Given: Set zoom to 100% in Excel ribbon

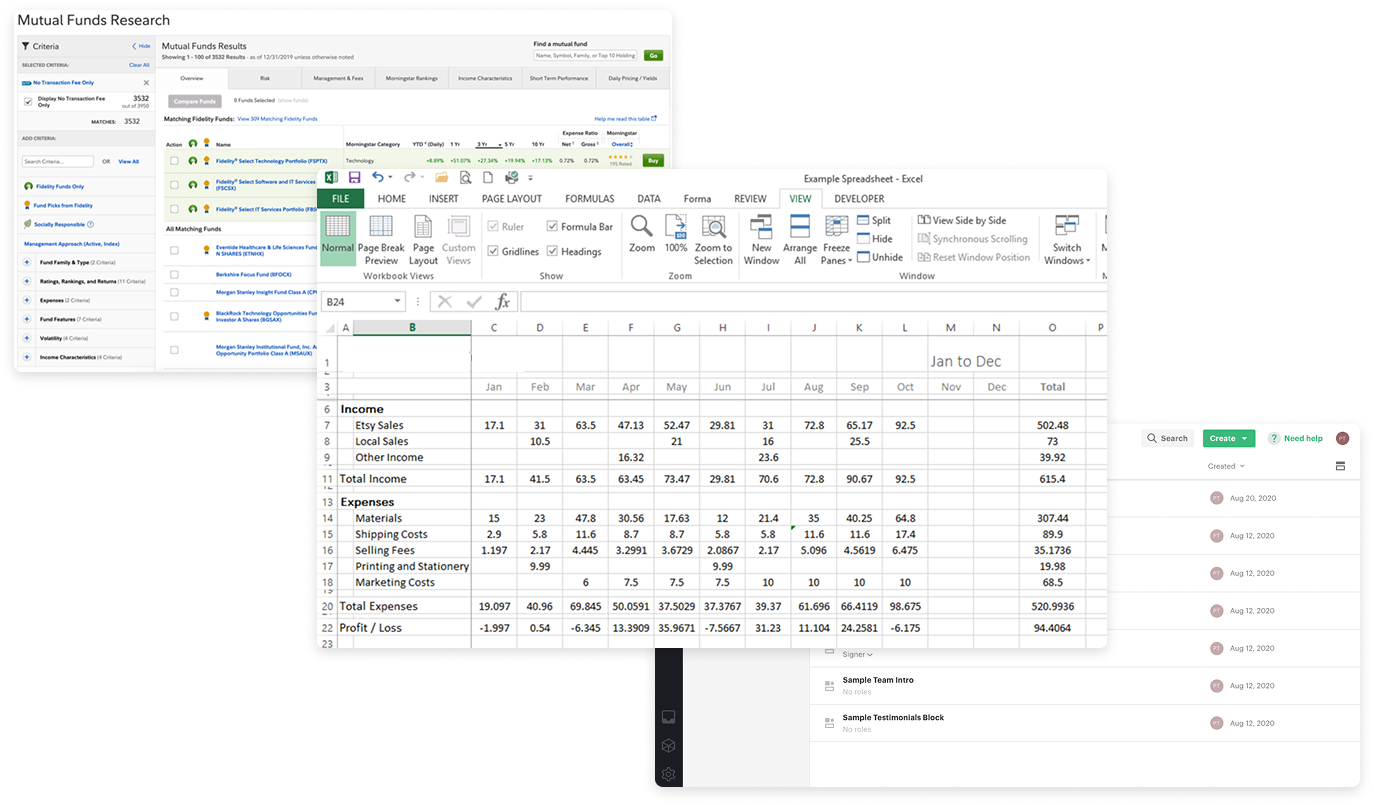Looking at the screenshot, I should coord(676,234).
